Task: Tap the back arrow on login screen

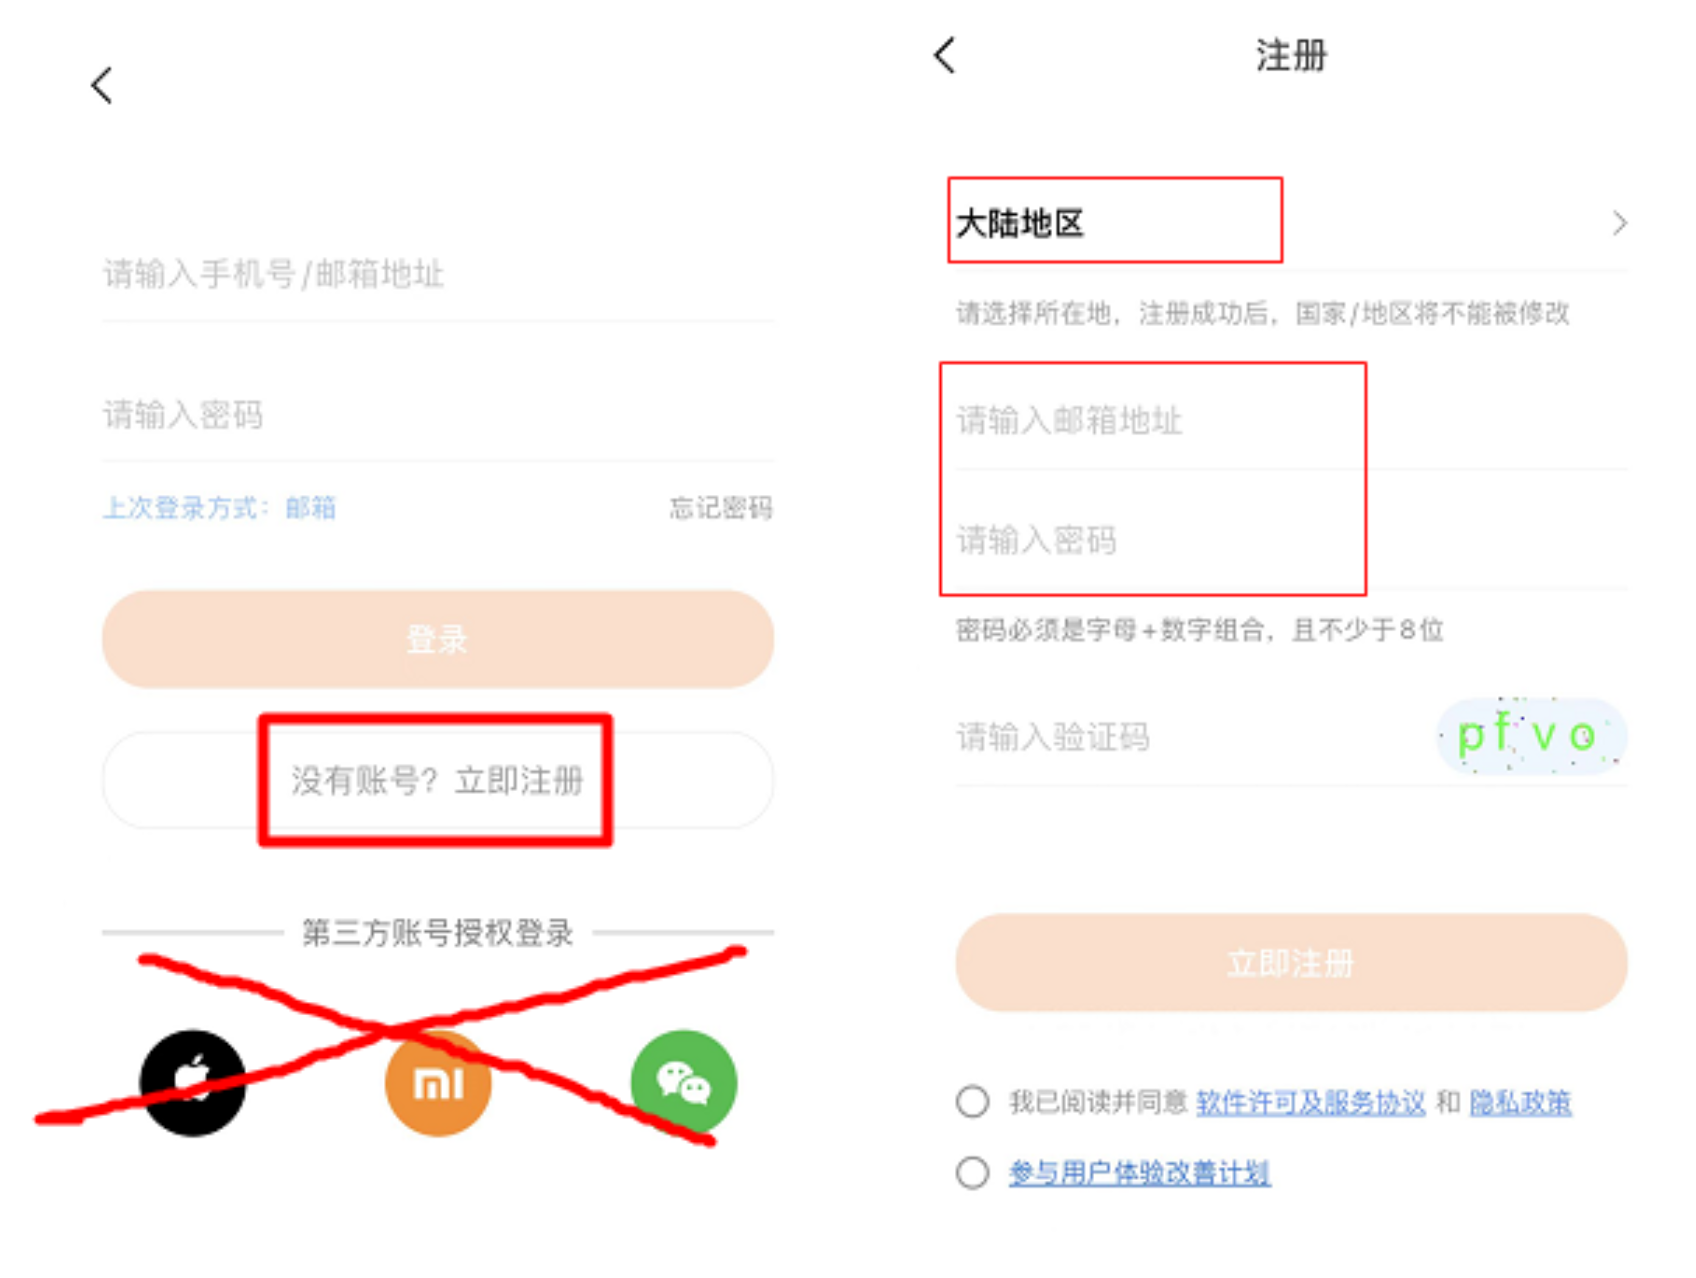Action: pos(102,86)
